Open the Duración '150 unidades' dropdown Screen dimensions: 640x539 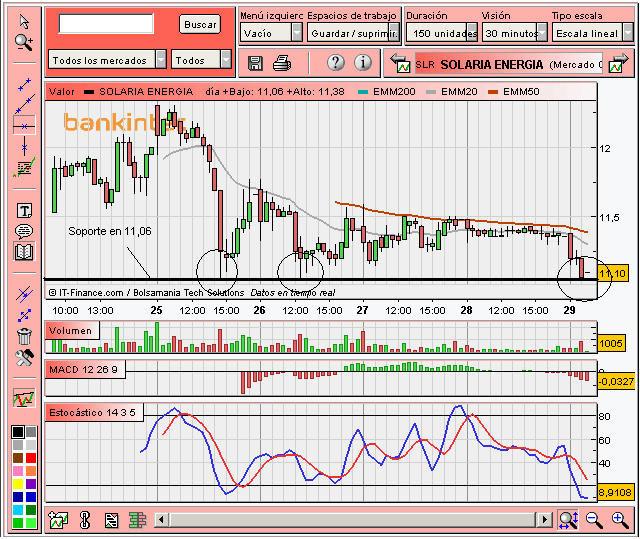click(x=442, y=33)
